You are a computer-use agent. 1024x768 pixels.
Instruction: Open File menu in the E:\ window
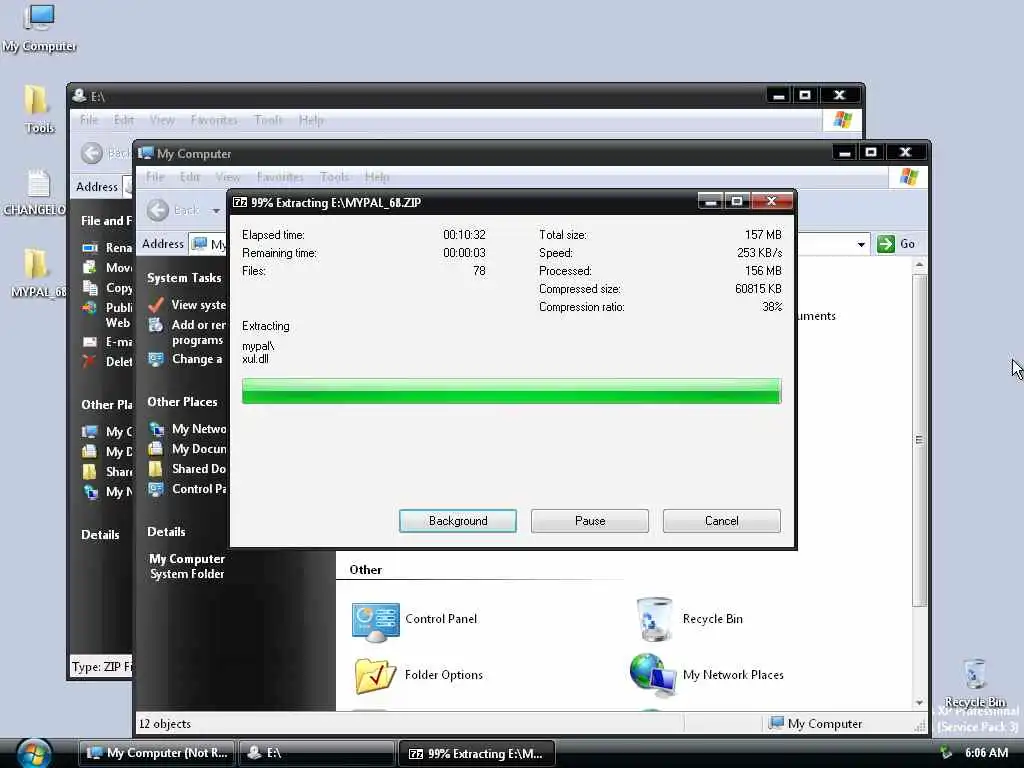click(x=89, y=120)
